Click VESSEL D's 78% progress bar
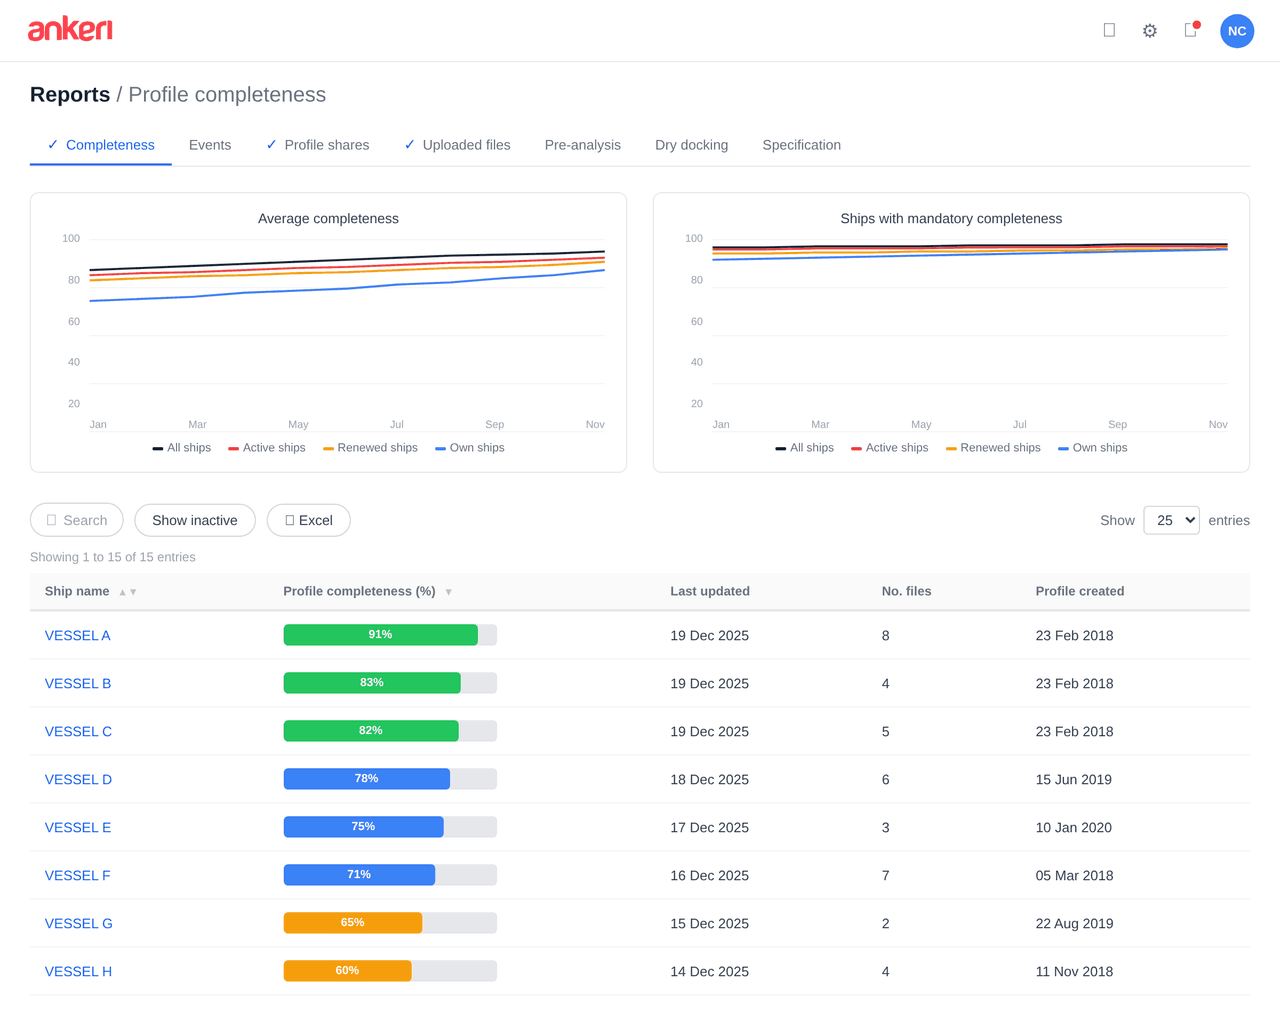This screenshot has width=1280, height=1017. click(x=367, y=779)
